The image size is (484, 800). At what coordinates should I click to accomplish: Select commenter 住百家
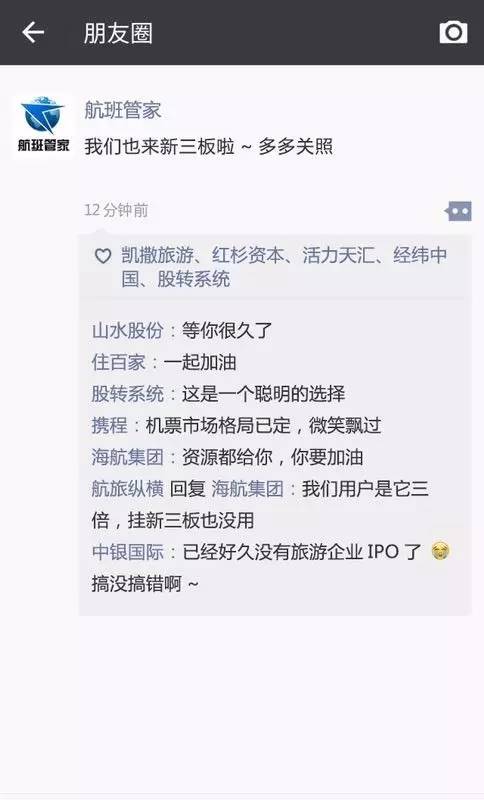[119, 362]
